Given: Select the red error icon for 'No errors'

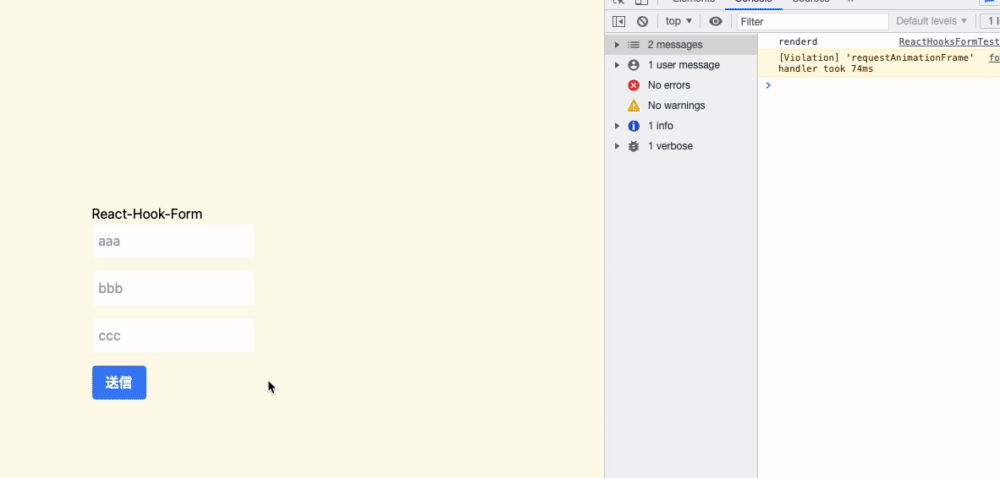Looking at the screenshot, I should (x=633, y=85).
